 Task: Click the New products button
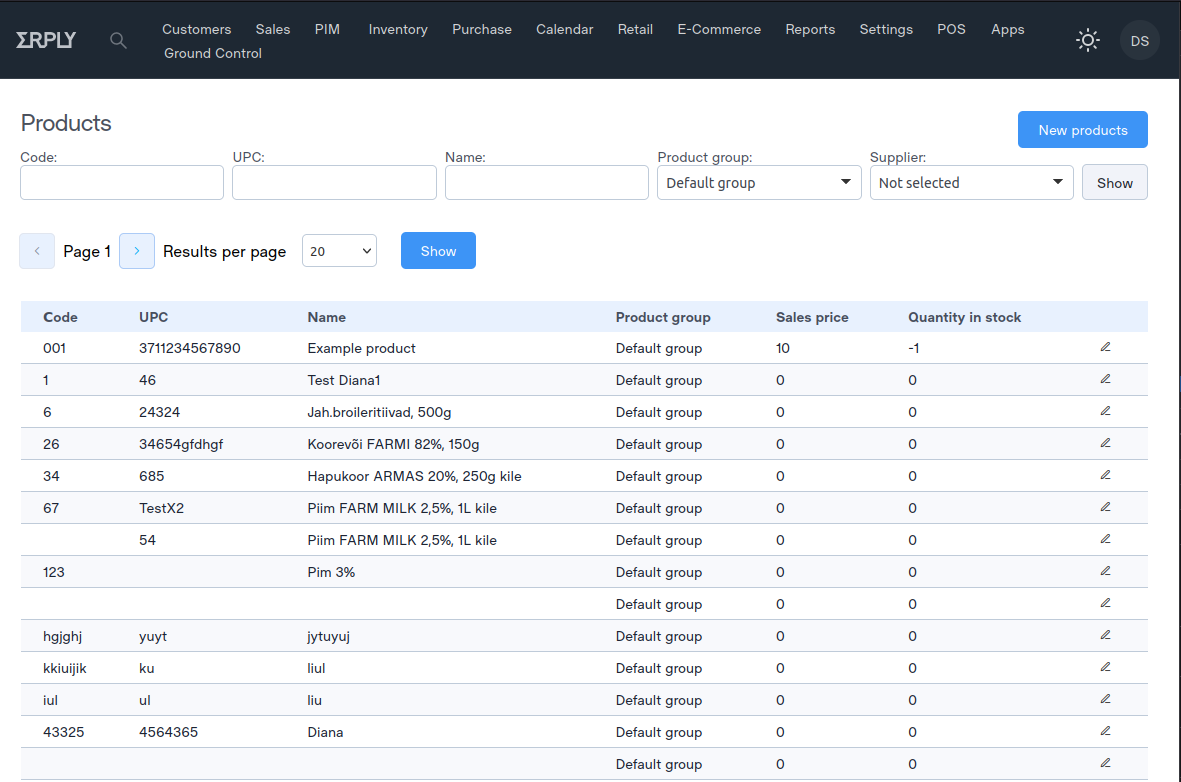pyautogui.click(x=1082, y=130)
